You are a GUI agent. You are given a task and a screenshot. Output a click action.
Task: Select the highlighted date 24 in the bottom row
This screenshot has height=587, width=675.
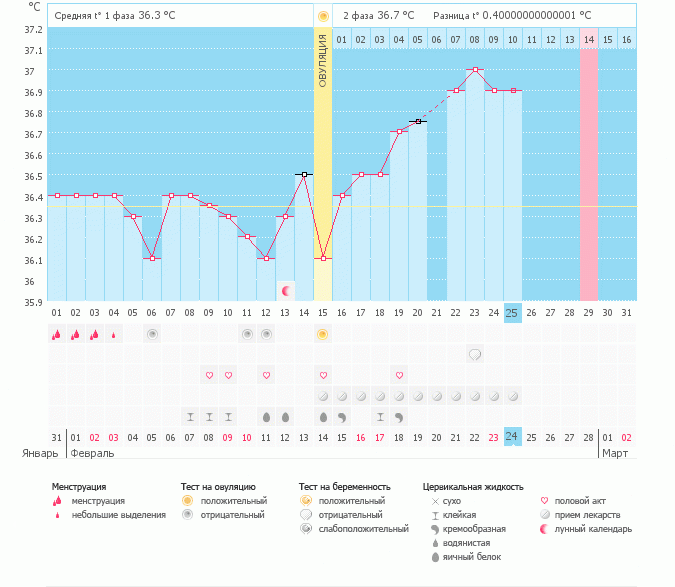coord(513,436)
